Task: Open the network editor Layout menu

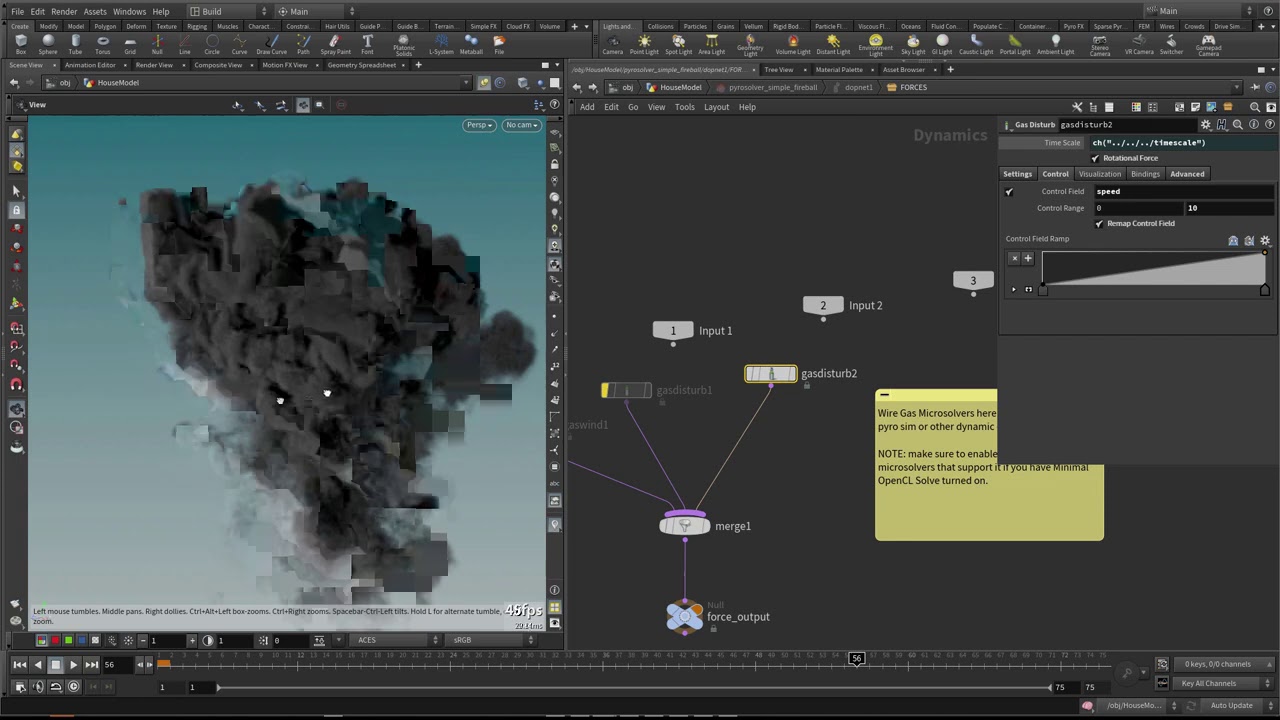Action: coord(716,107)
